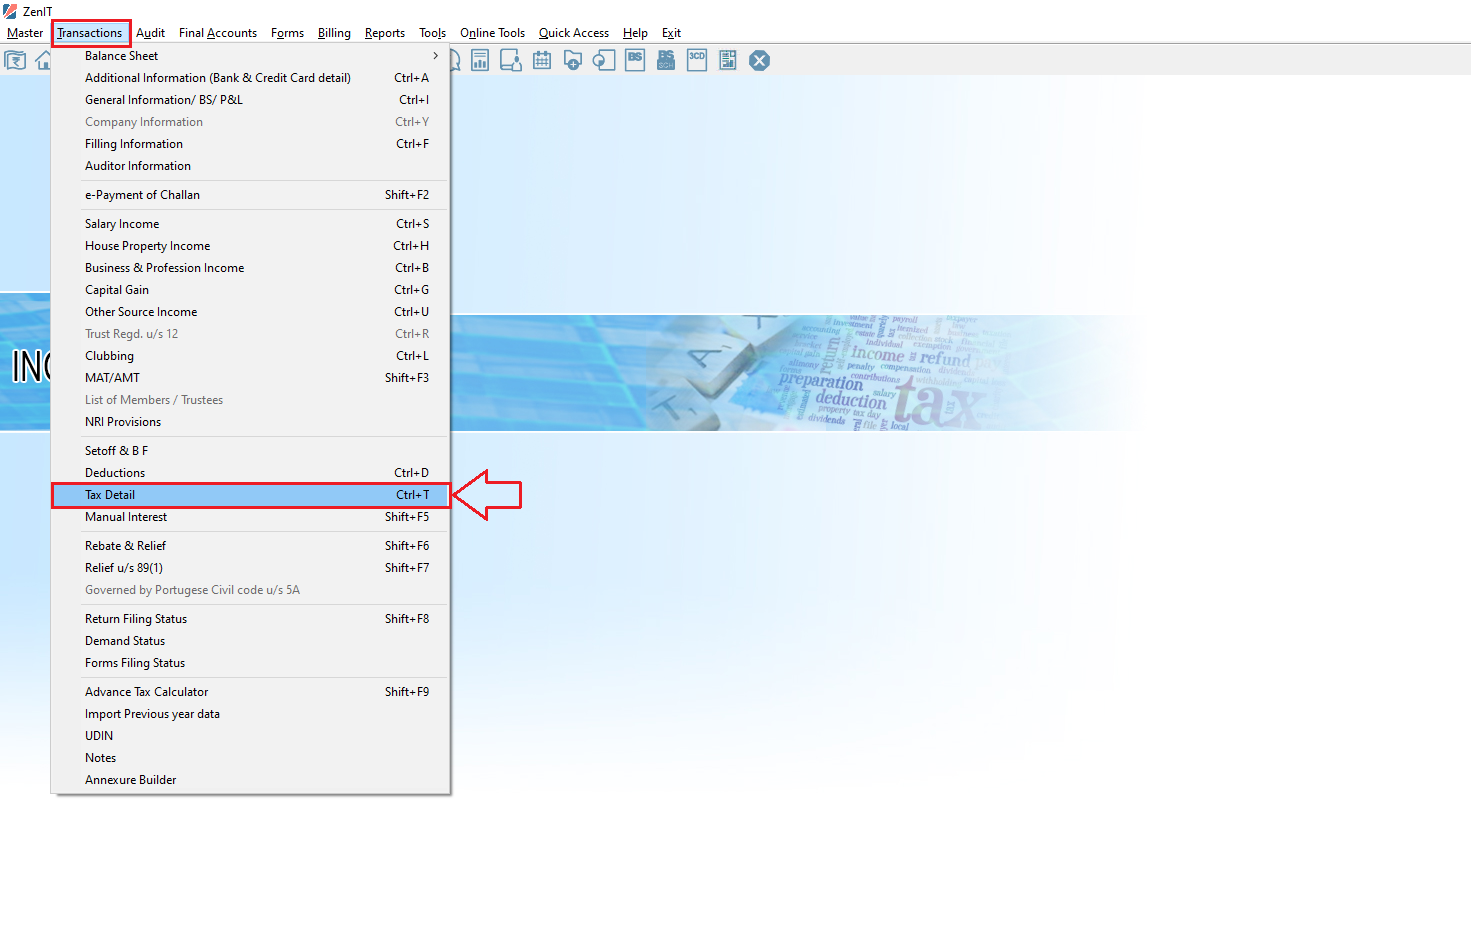
Task: Open Notes menu entry
Action: pos(250,758)
